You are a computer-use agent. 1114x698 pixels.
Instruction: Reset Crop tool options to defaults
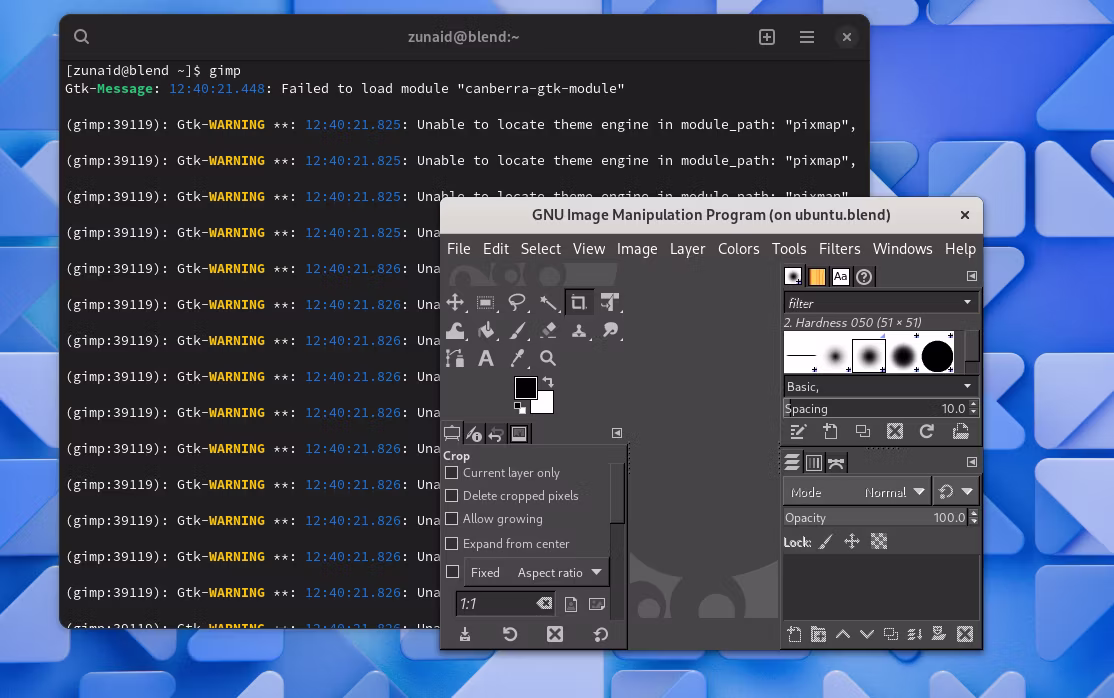click(x=600, y=634)
